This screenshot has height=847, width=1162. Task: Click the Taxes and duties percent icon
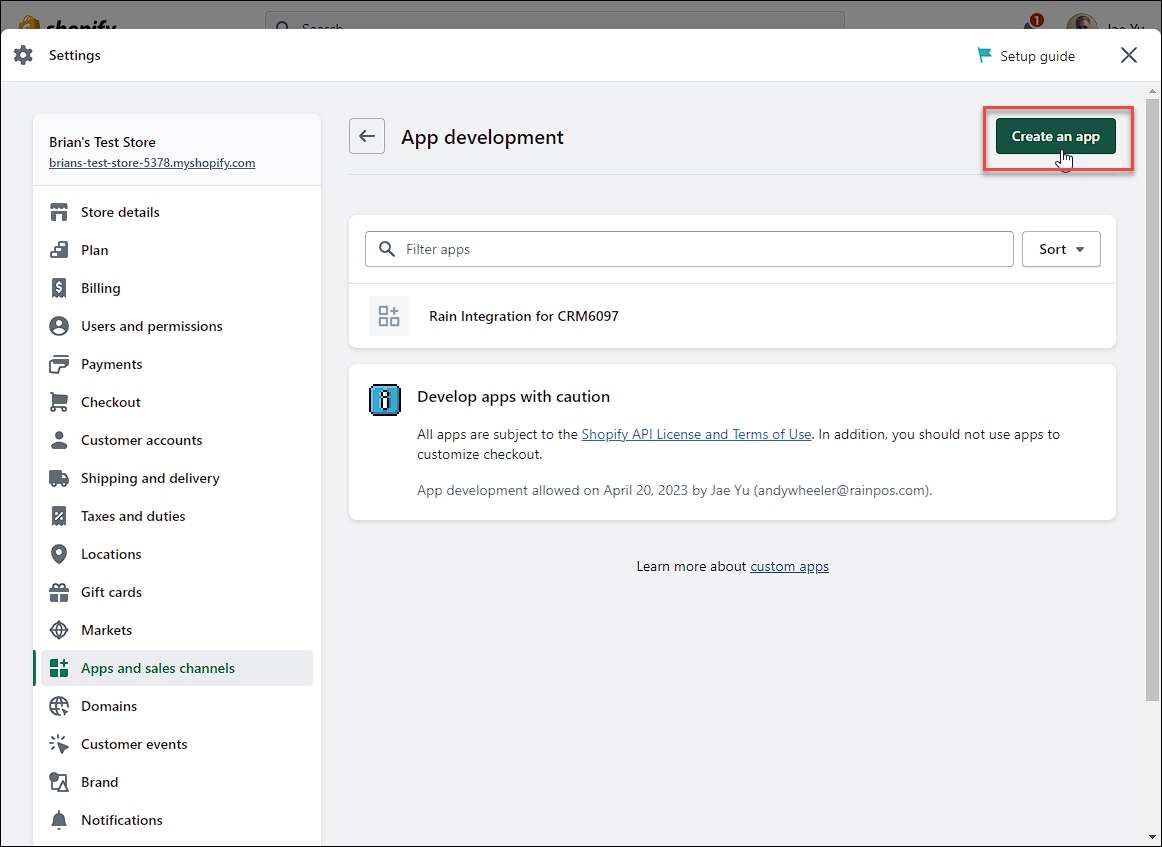click(x=59, y=516)
